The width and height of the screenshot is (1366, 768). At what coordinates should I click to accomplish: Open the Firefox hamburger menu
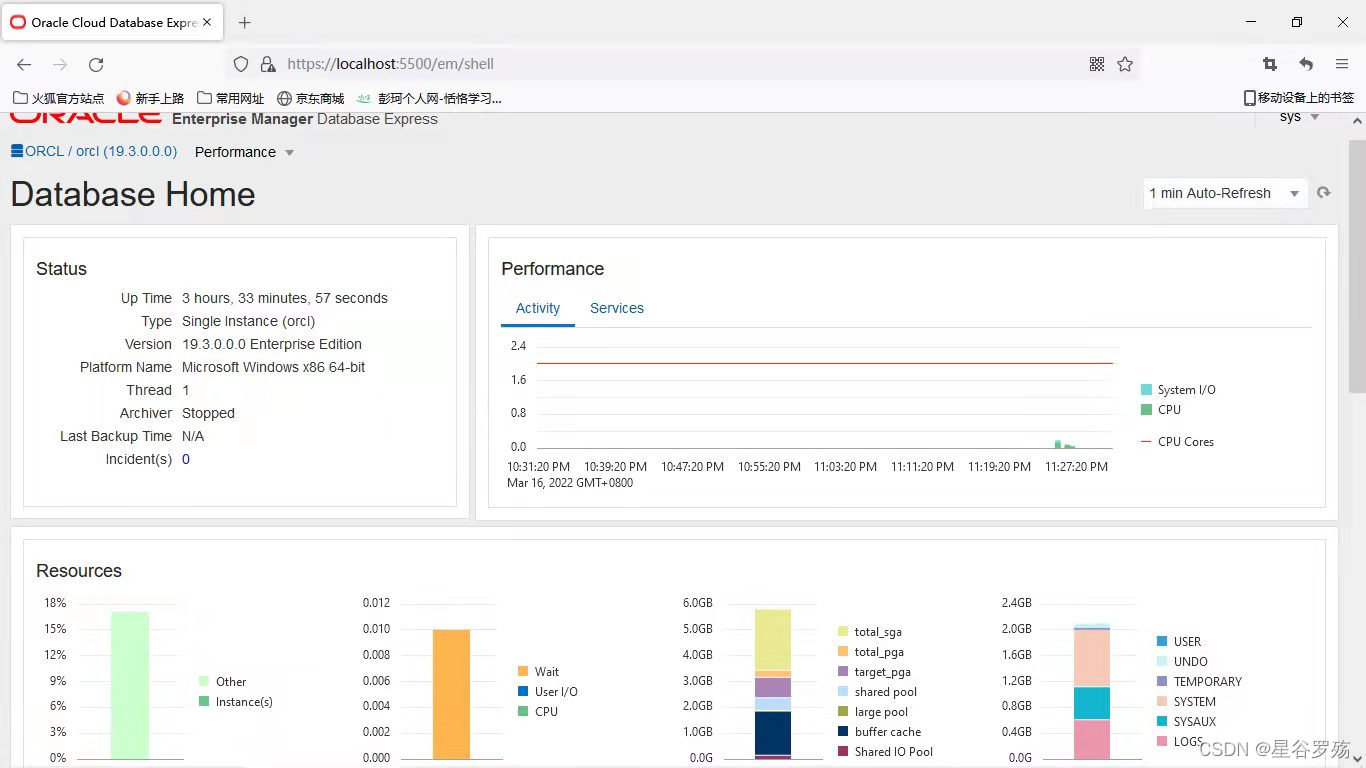[1342, 64]
